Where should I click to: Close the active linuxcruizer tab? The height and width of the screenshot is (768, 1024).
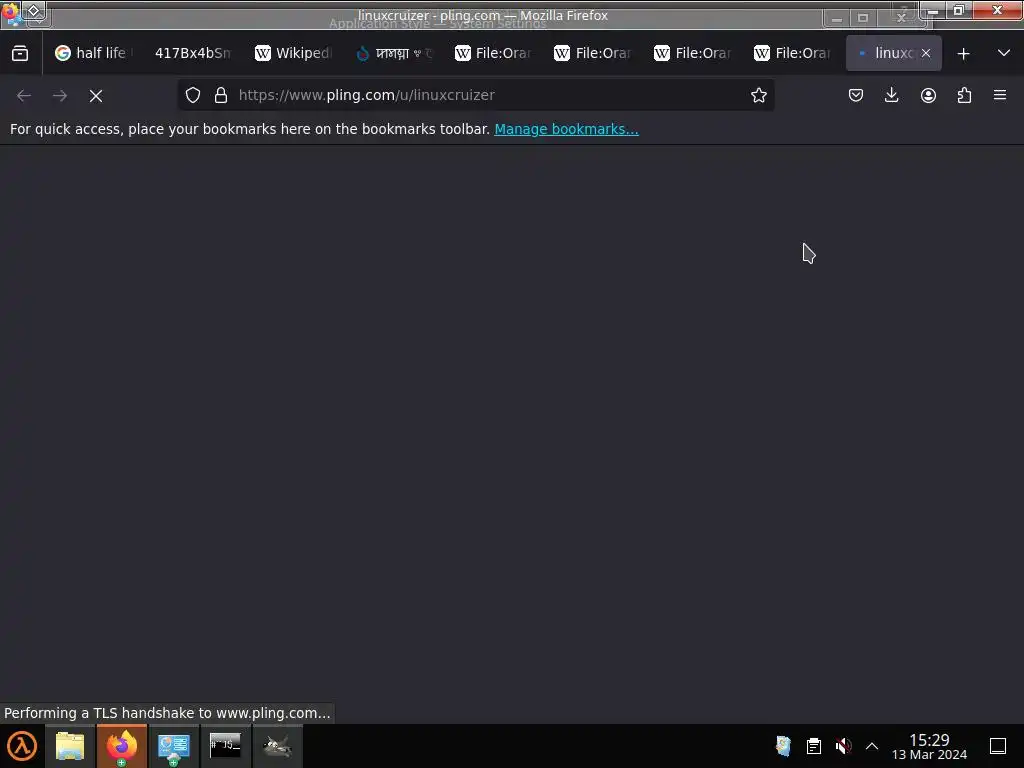(926, 53)
